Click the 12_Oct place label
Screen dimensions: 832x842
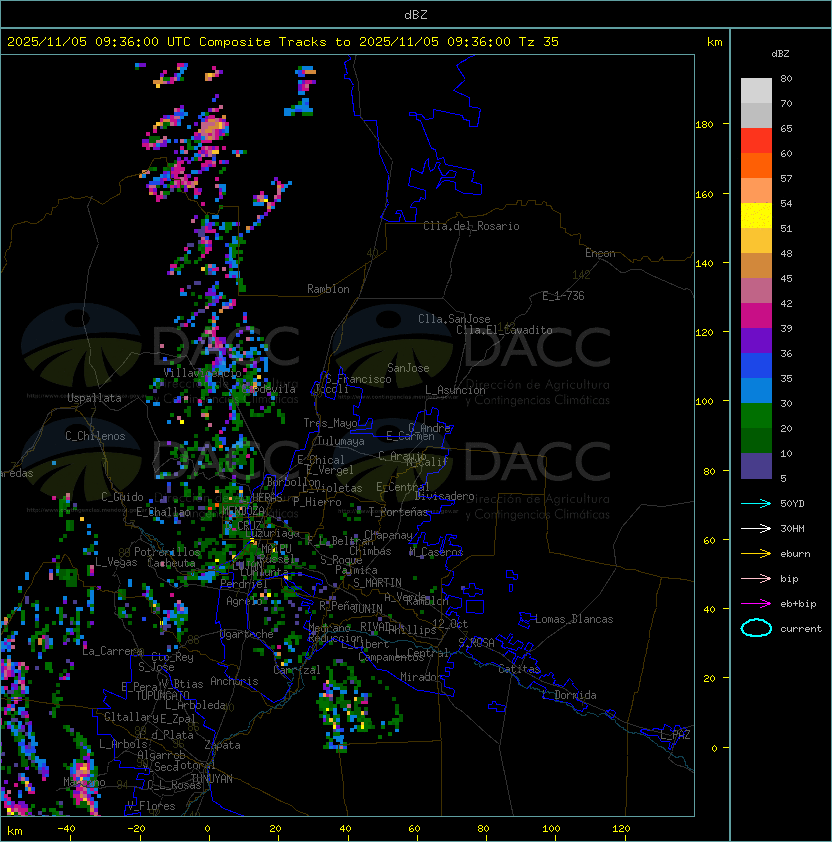450,624
